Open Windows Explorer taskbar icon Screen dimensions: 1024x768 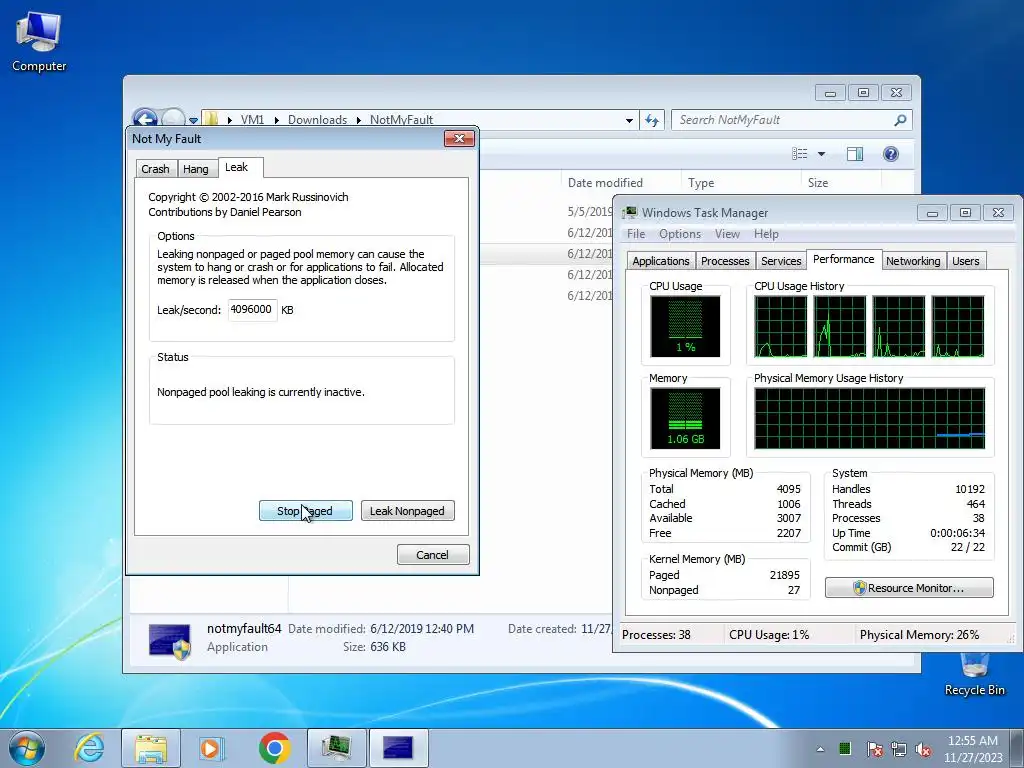click(x=151, y=748)
